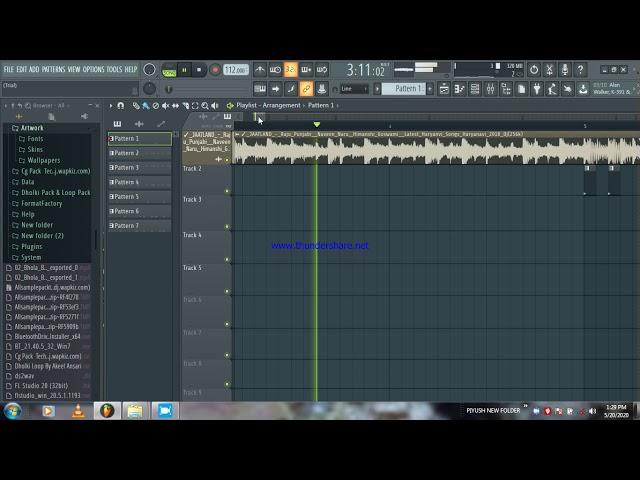The width and height of the screenshot is (640, 480).
Task: Click the step editing mode icon
Action: 291,89
